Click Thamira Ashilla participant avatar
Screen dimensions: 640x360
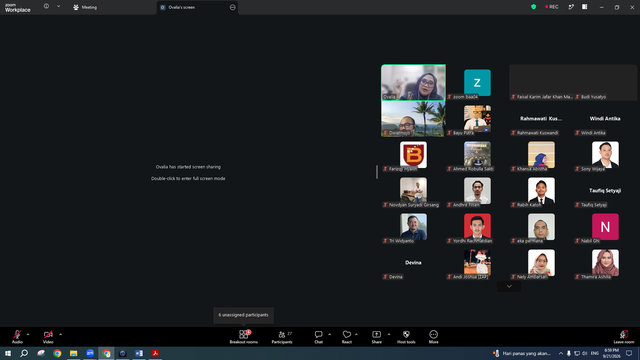(605, 262)
